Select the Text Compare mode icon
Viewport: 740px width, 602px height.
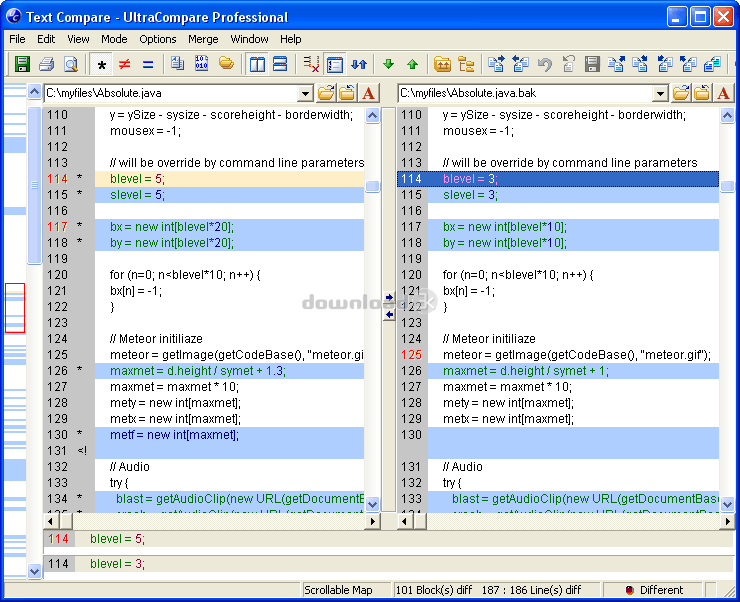[x=177, y=63]
